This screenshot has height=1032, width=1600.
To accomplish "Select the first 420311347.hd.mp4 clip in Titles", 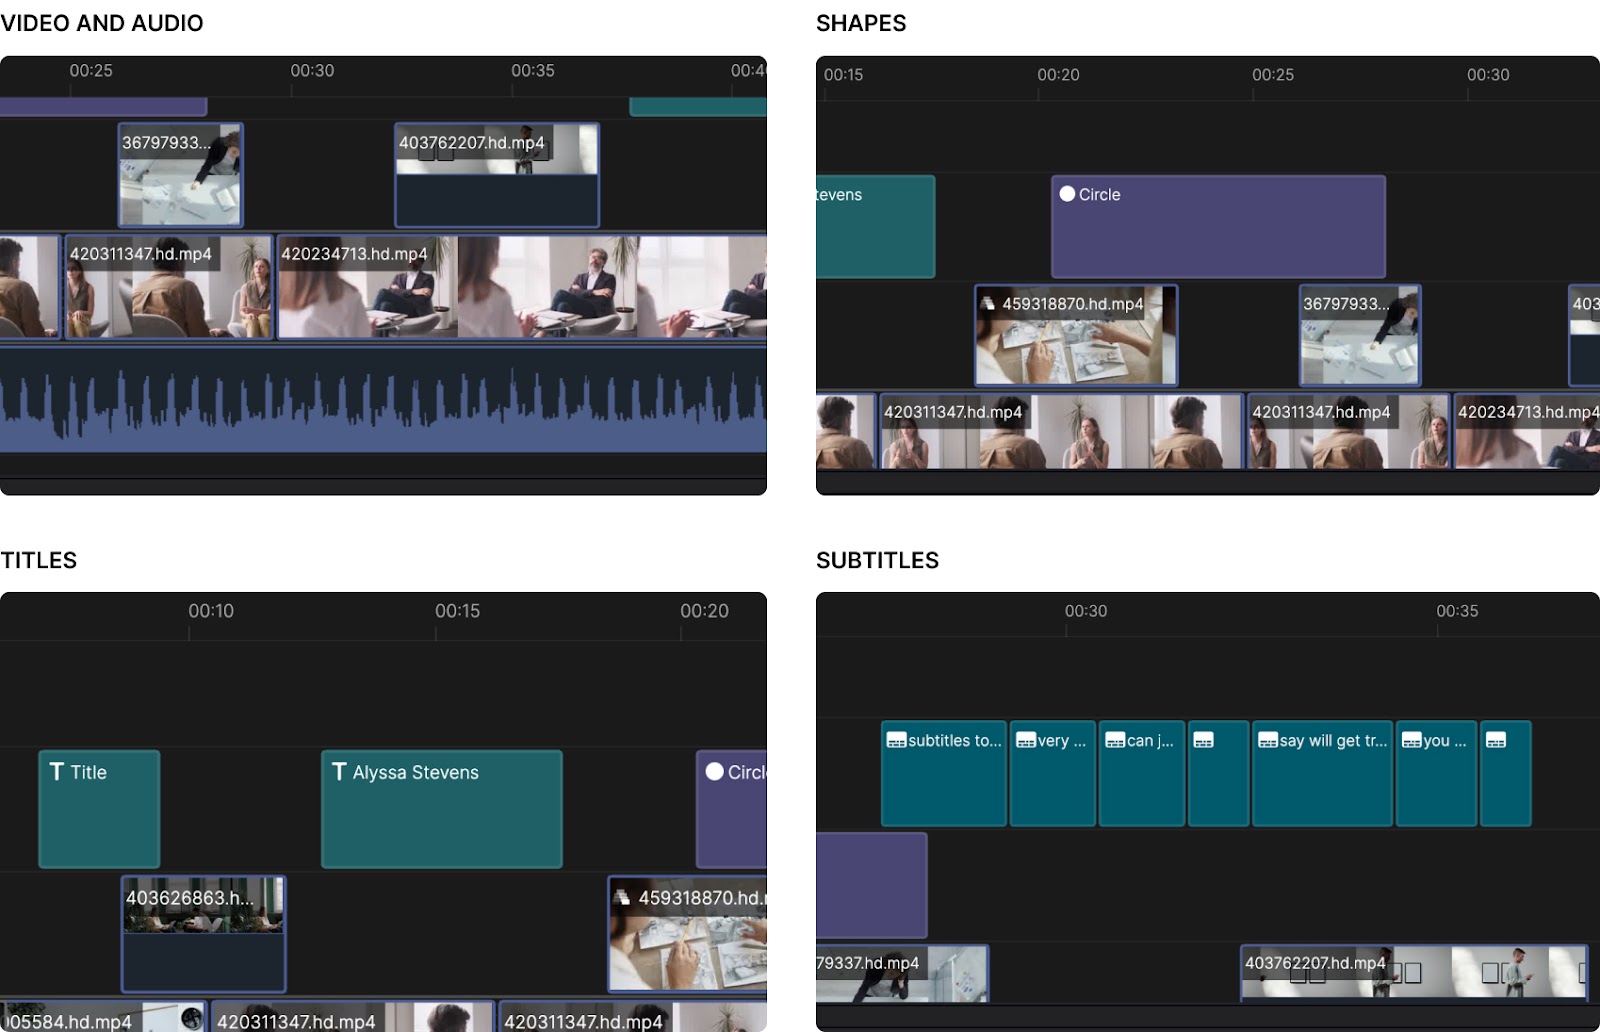I will [x=353, y=1017].
